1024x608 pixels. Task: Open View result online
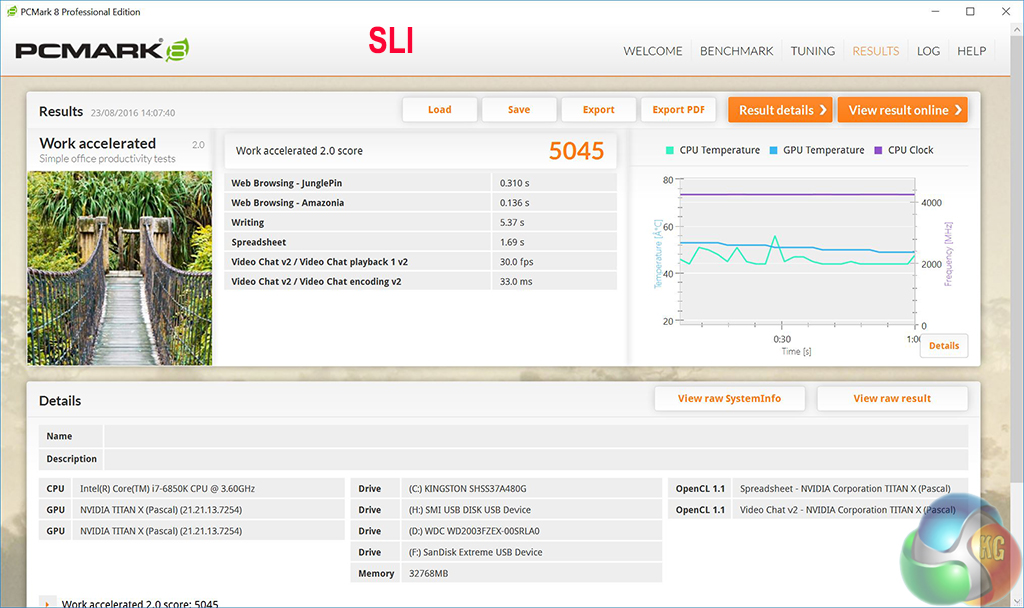[x=904, y=110]
